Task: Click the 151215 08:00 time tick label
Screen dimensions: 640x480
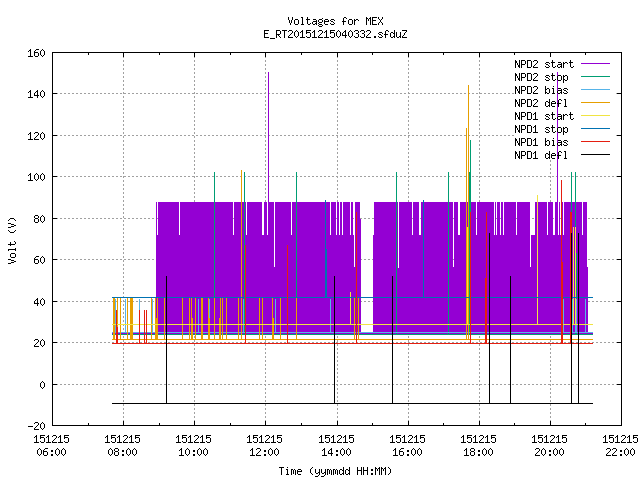Action: pos(122,445)
